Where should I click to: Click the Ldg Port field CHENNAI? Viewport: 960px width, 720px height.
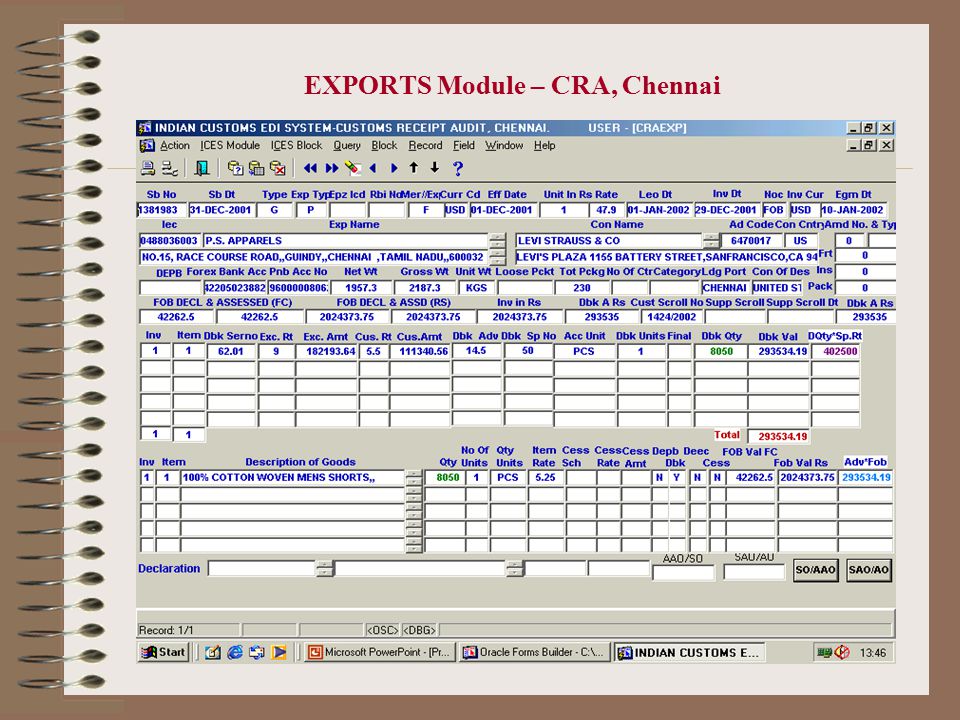726,288
